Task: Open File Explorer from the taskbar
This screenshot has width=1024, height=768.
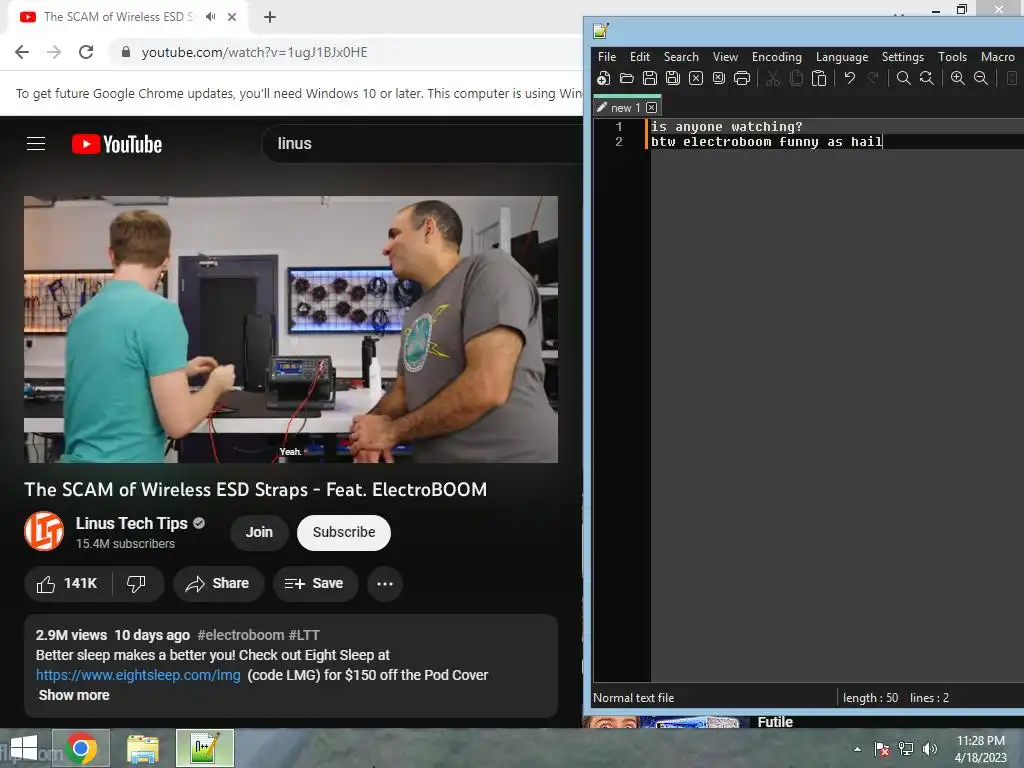Action: pos(142,748)
